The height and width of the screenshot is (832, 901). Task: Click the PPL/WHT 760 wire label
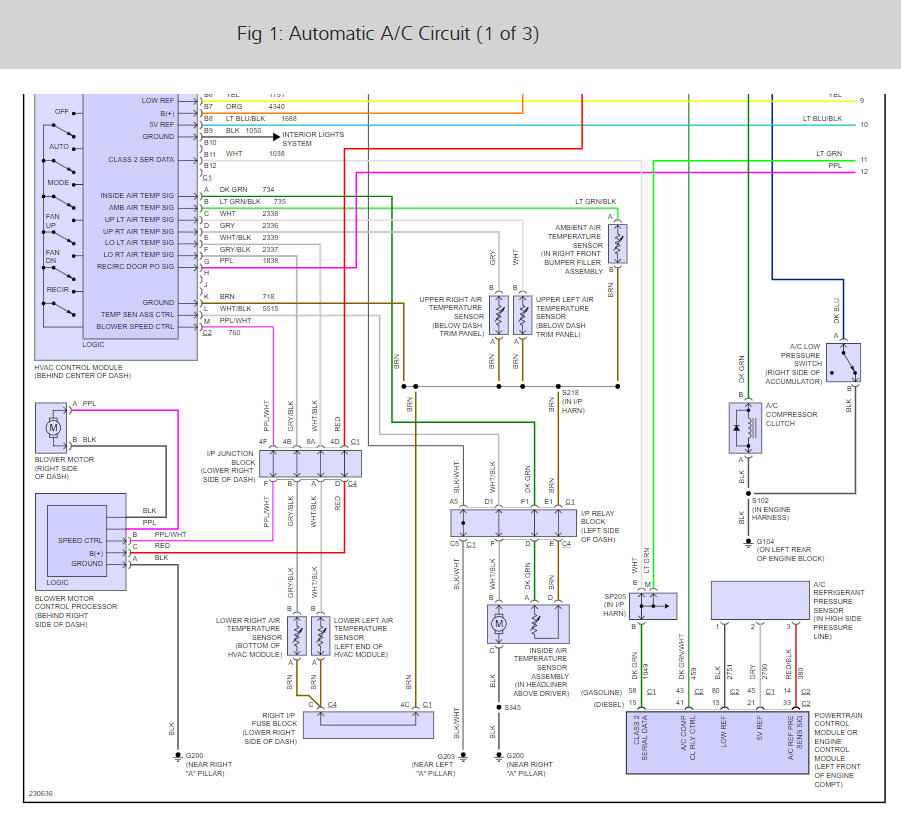point(234,326)
